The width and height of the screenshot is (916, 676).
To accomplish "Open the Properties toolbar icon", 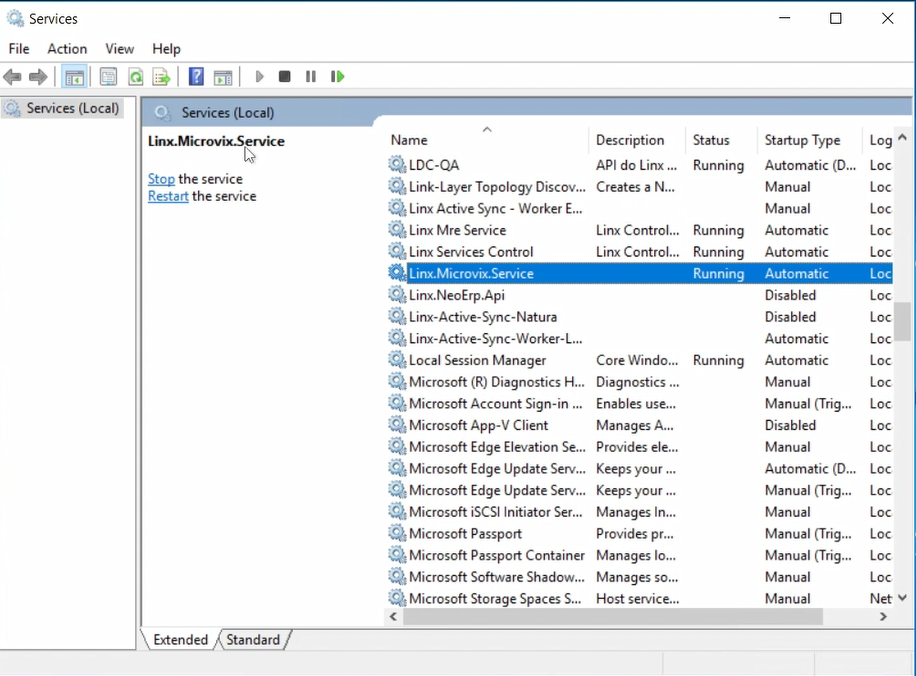I will (x=108, y=77).
